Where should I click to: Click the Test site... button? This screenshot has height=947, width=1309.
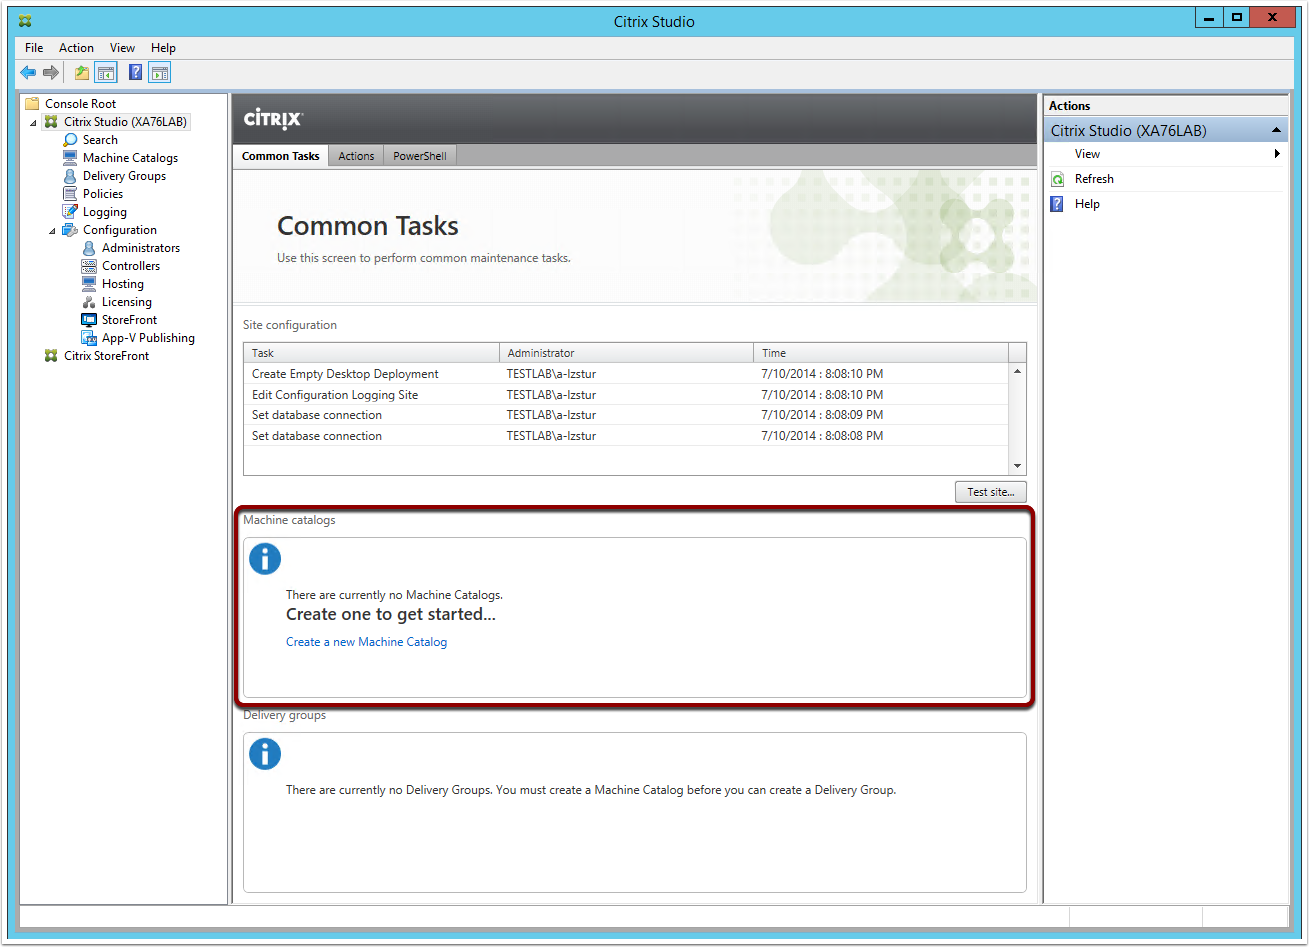pyautogui.click(x=991, y=492)
